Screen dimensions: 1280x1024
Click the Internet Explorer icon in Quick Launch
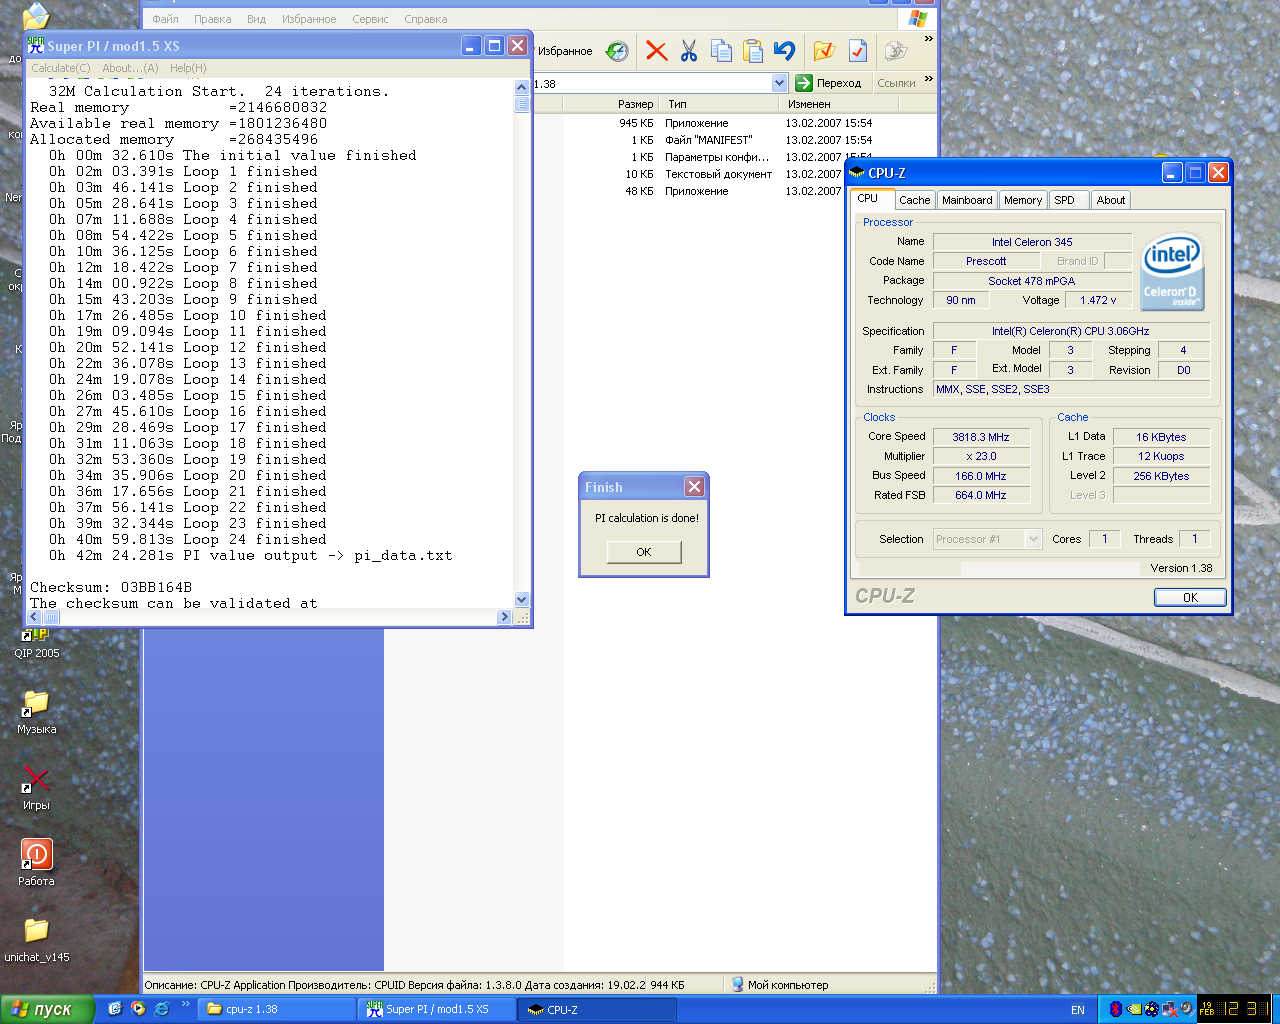(162, 1009)
